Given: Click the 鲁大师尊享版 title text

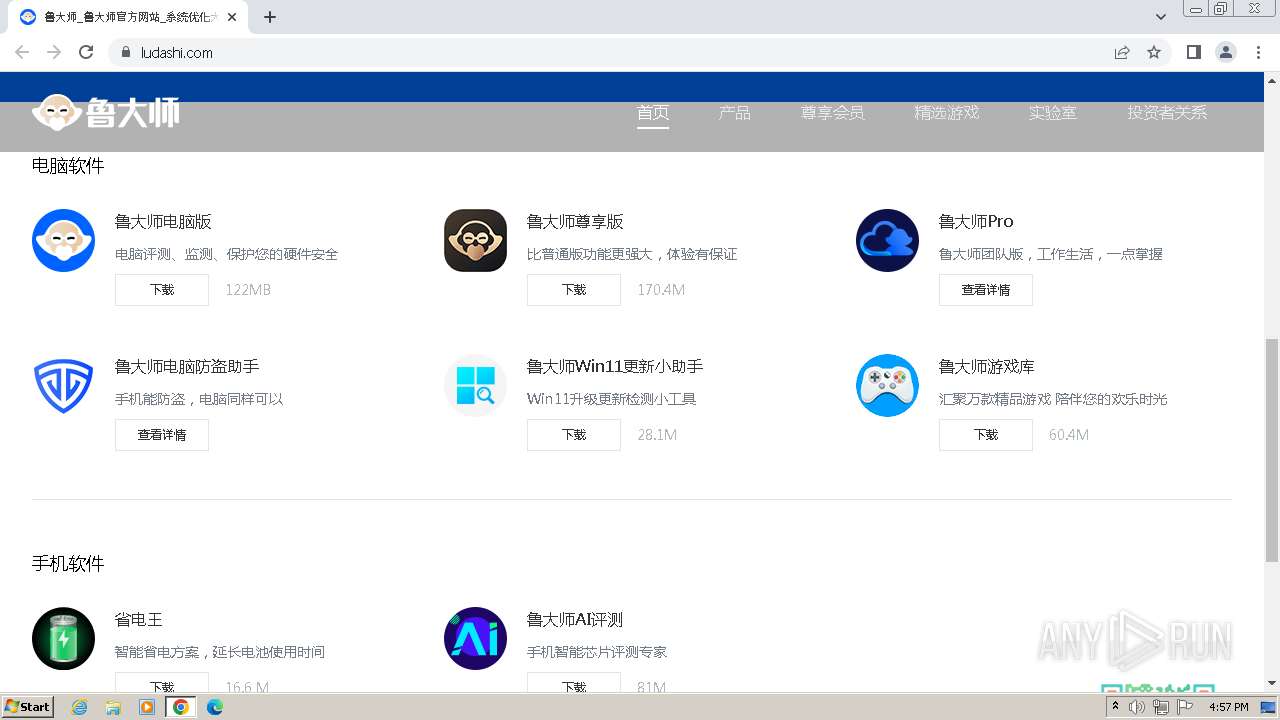Looking at the screenshot, I should pos(575,222).
